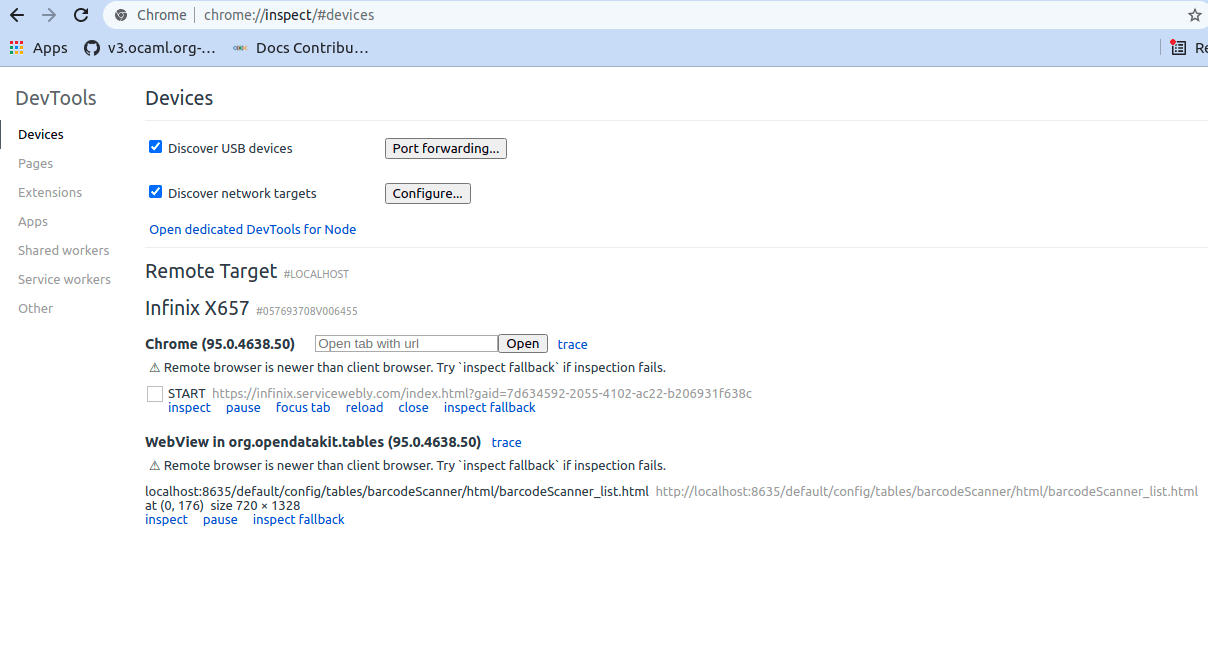Click the Open button next to url field
Screen dimensions: 1208x669
pos(523,343)
